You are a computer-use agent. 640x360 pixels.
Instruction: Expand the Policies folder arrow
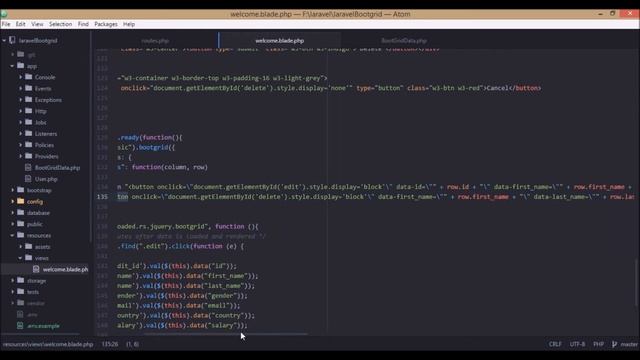pos(20,145)
